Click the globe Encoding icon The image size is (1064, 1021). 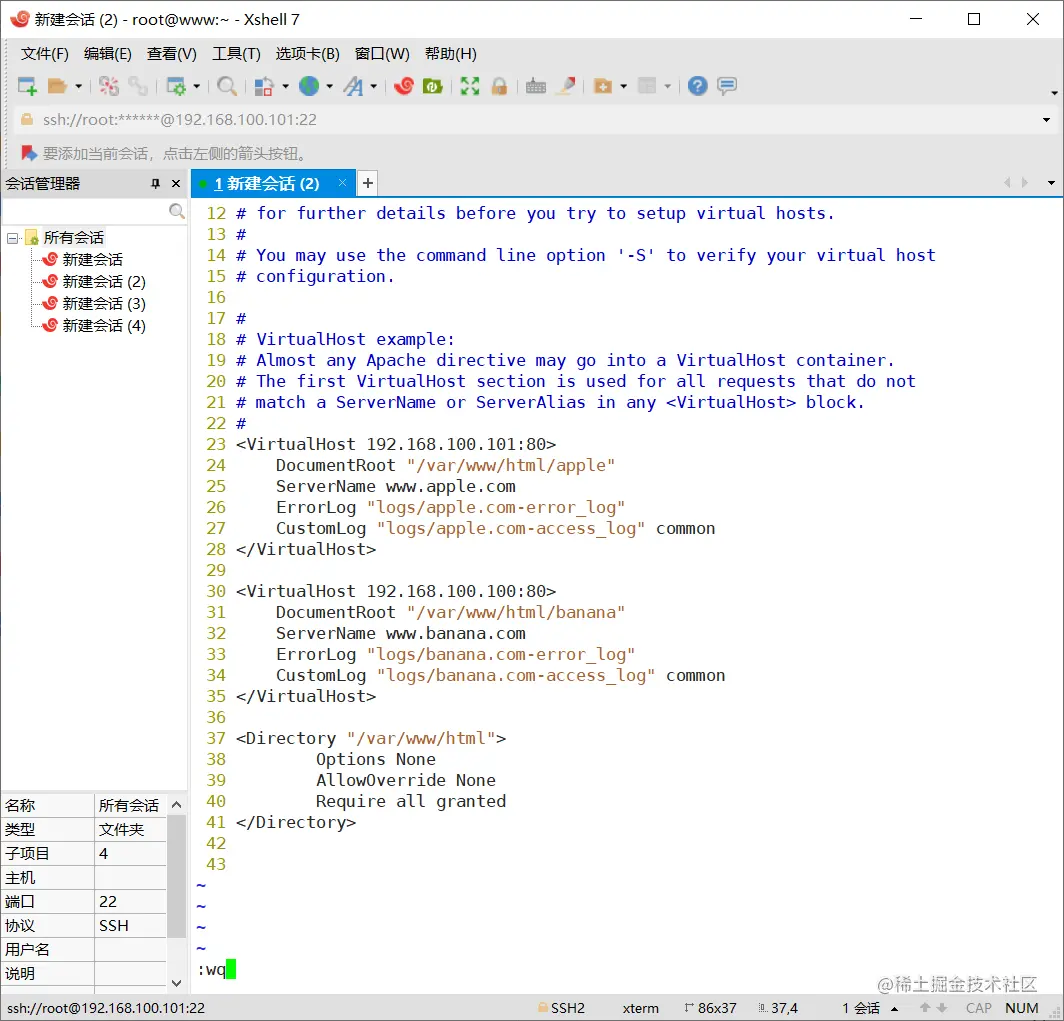point(309,86)
